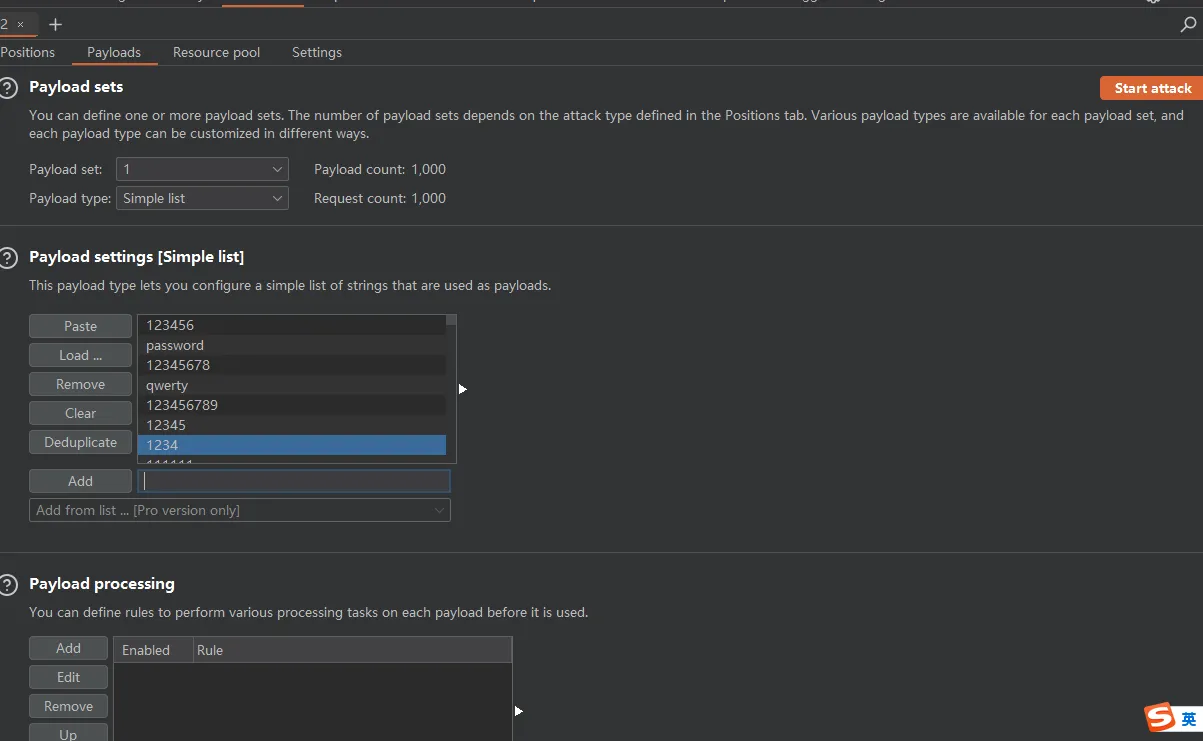This screenshot has width=1203, height=741.
Task: Click the Up button for processing rules
Action: 68,733
